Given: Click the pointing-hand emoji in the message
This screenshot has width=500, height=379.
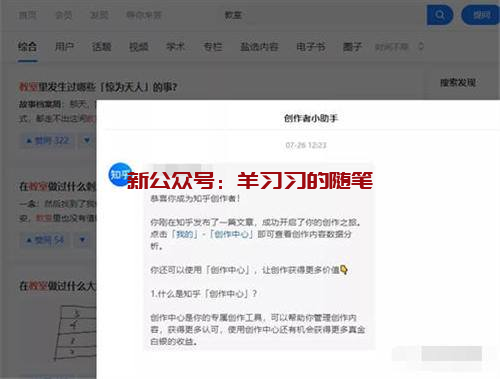Looking at the screenshot, I should 344,270.
